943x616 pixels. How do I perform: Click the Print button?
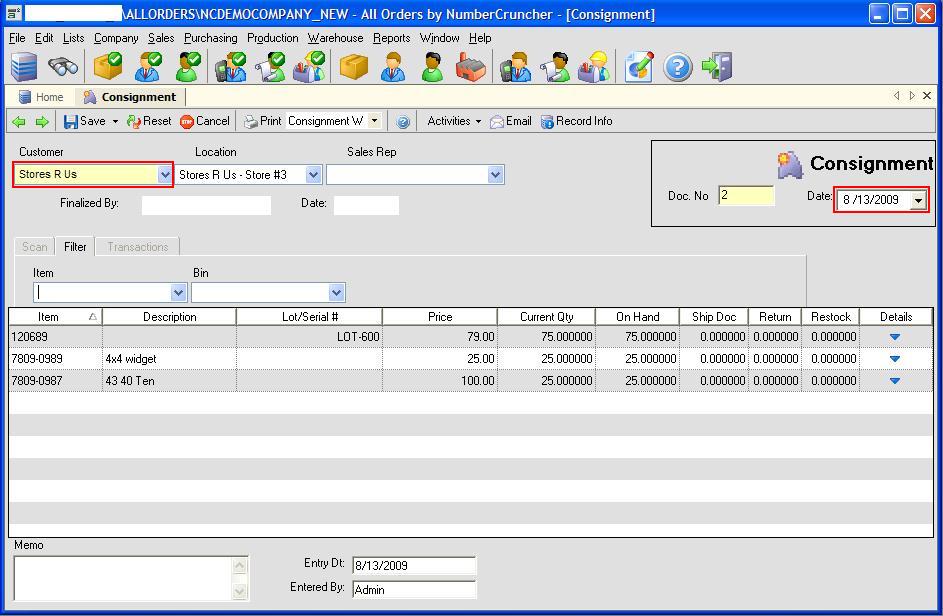(262, 121)
